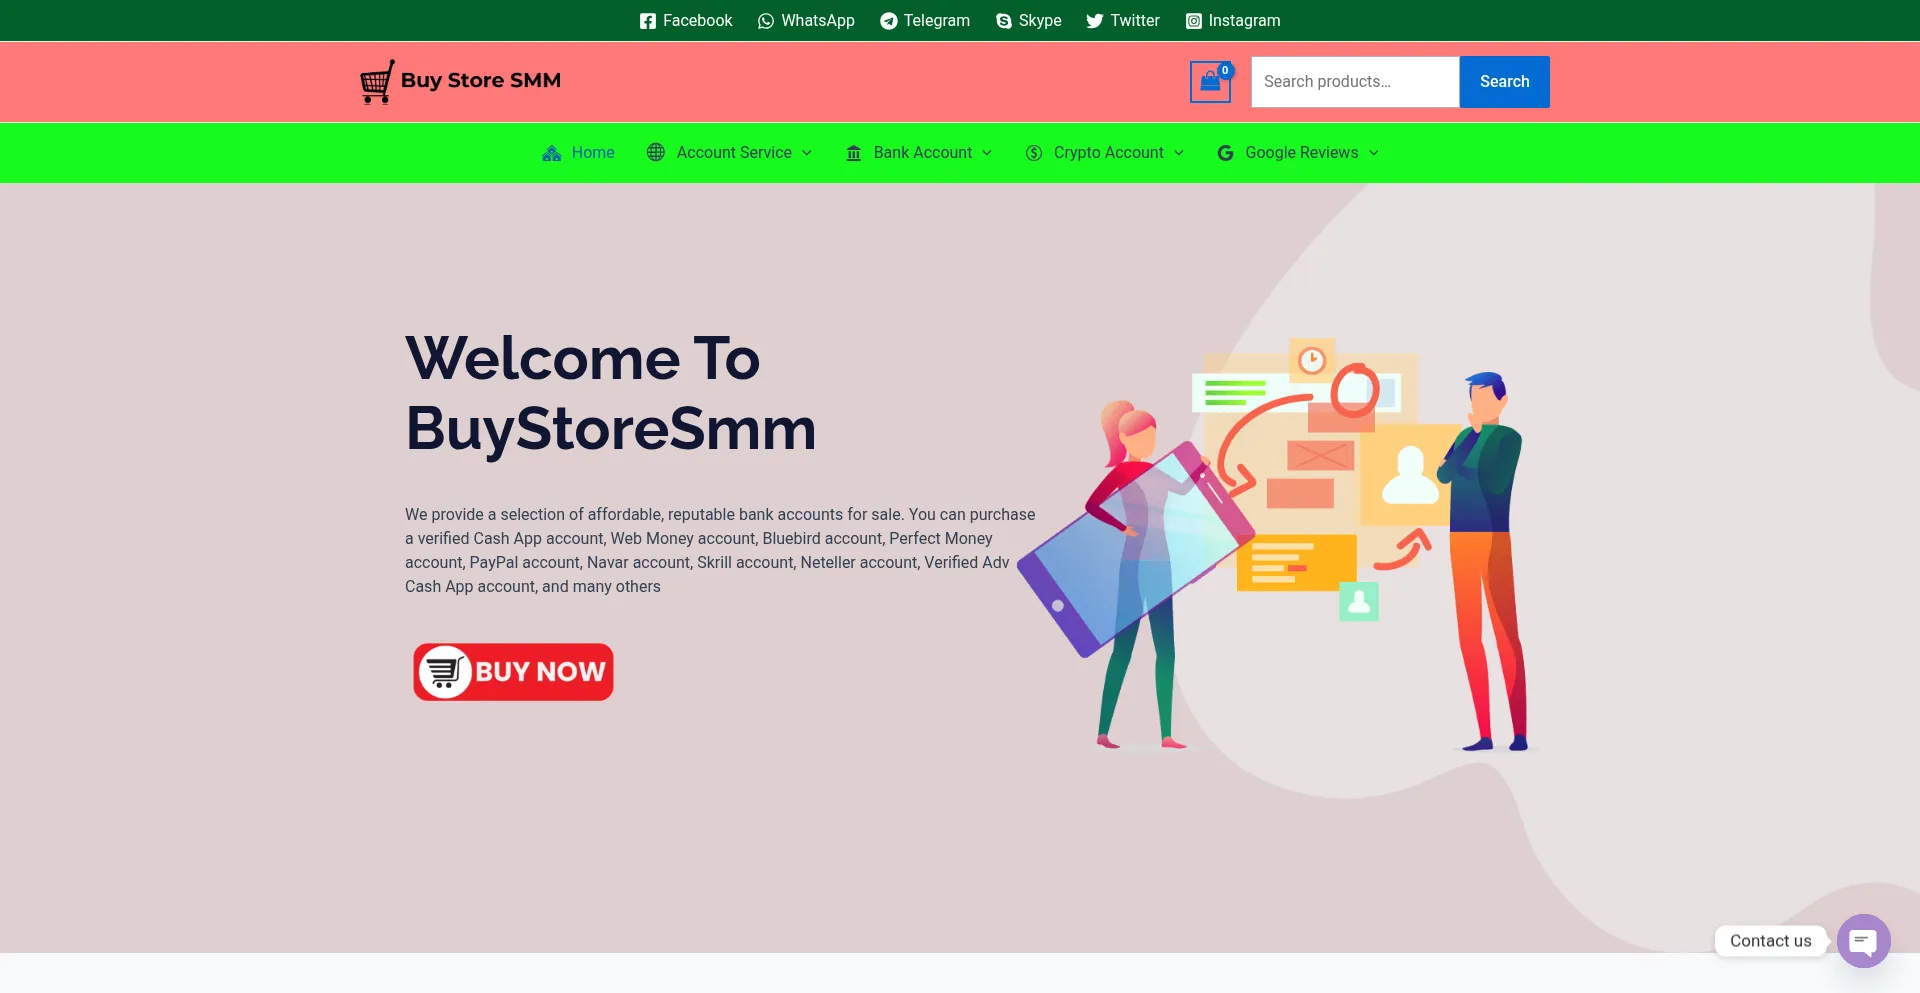Click the Contact us label
Image resolution: width=1920 pixels, height=993 pixels.
coord(1770,941)
